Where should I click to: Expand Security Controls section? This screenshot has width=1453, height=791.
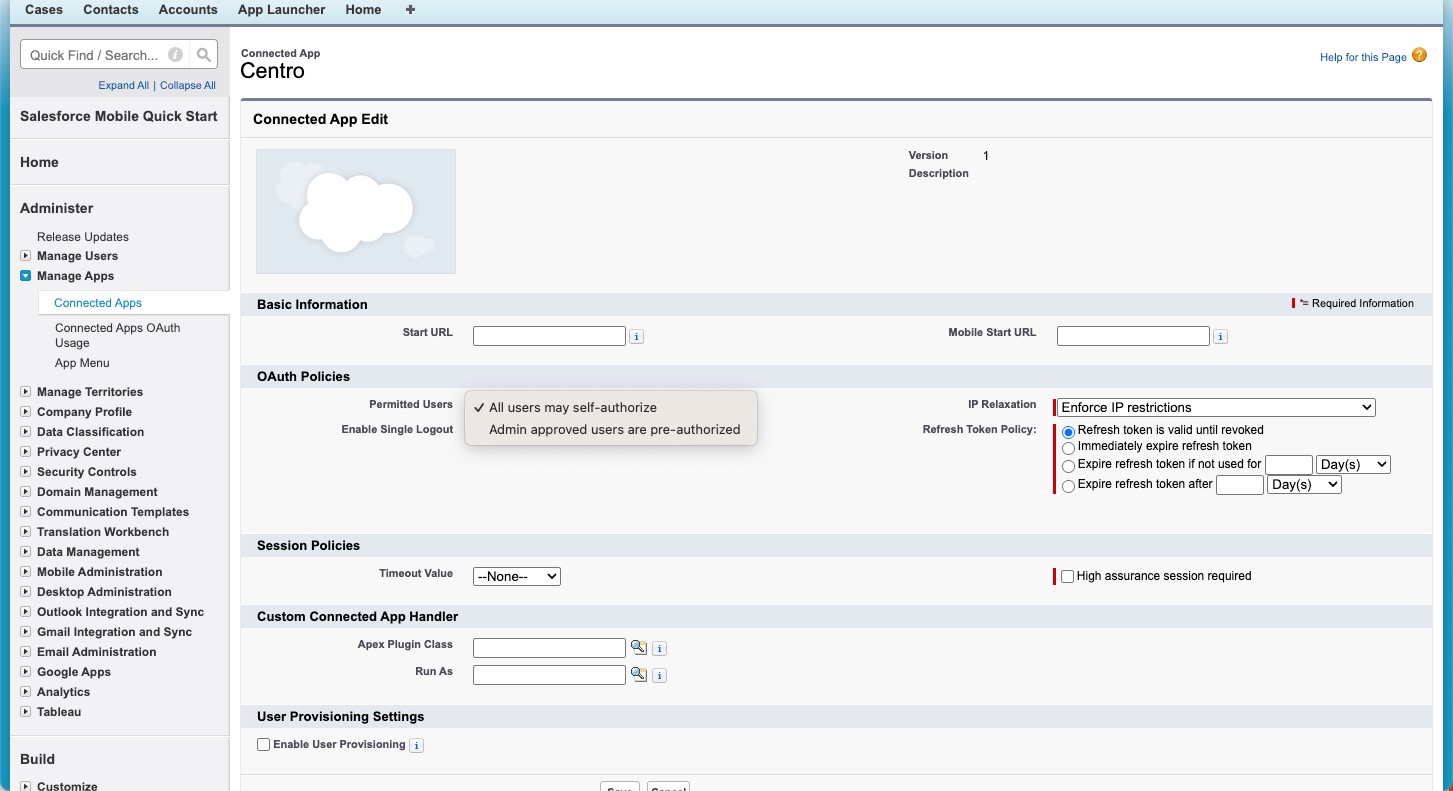coord(26,472)
